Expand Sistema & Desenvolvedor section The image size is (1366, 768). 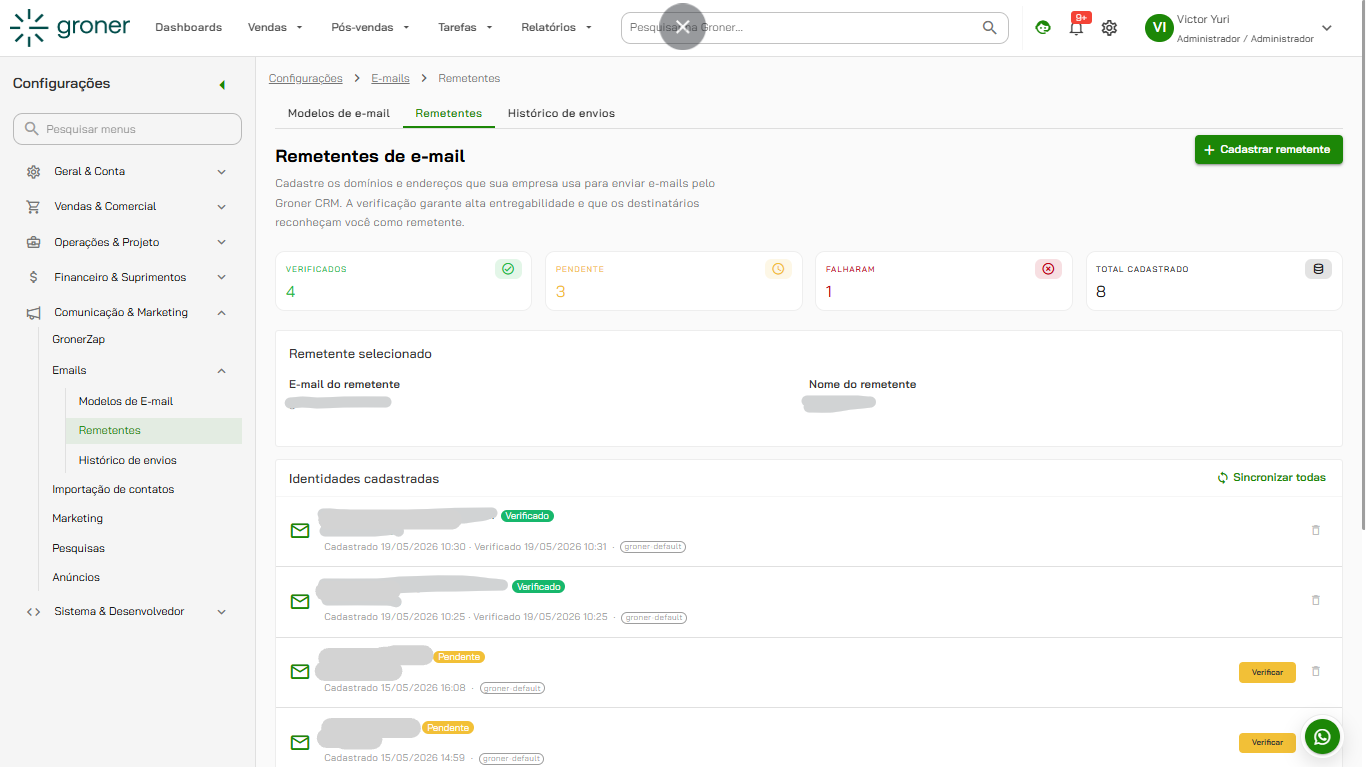(222, 612)
